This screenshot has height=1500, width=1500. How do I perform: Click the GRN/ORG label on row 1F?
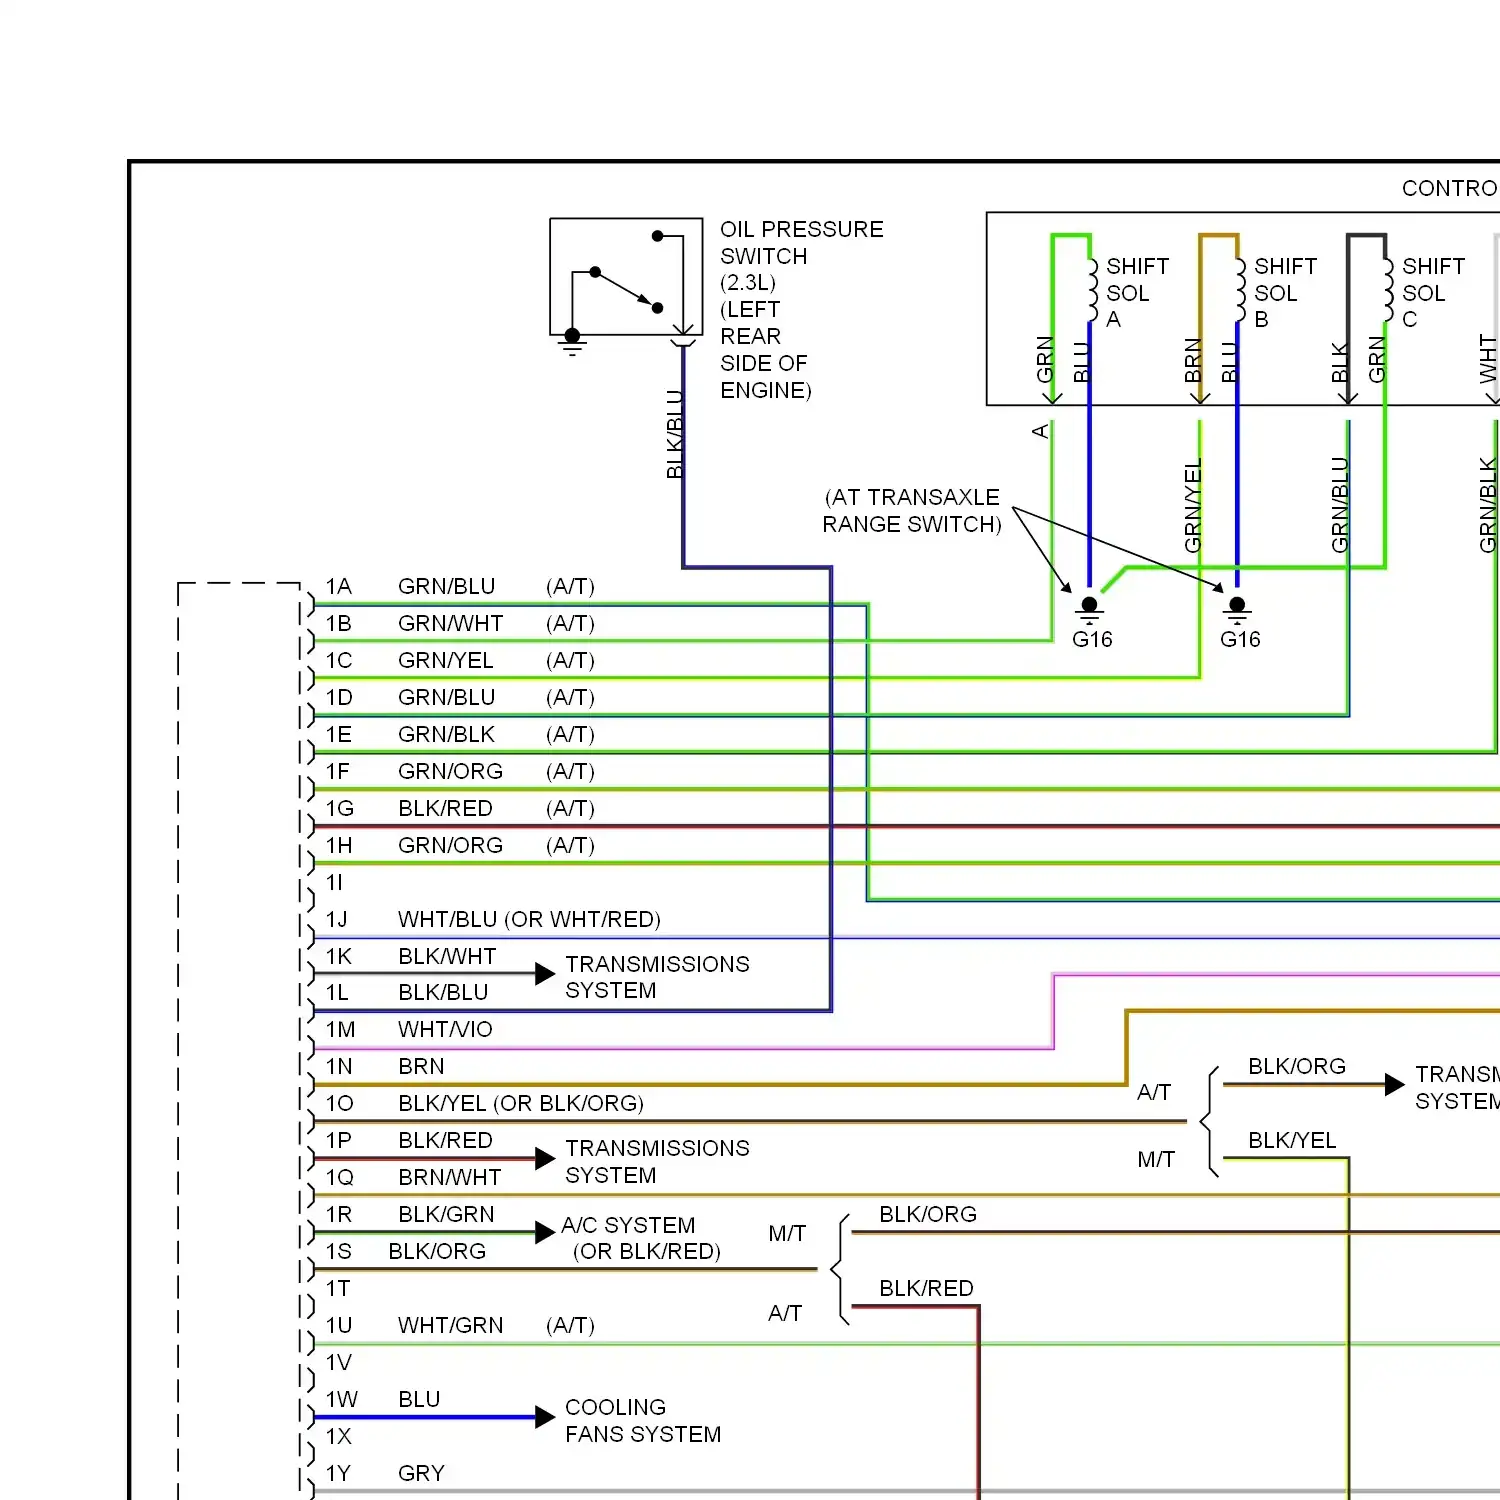(x=450, y=772)
